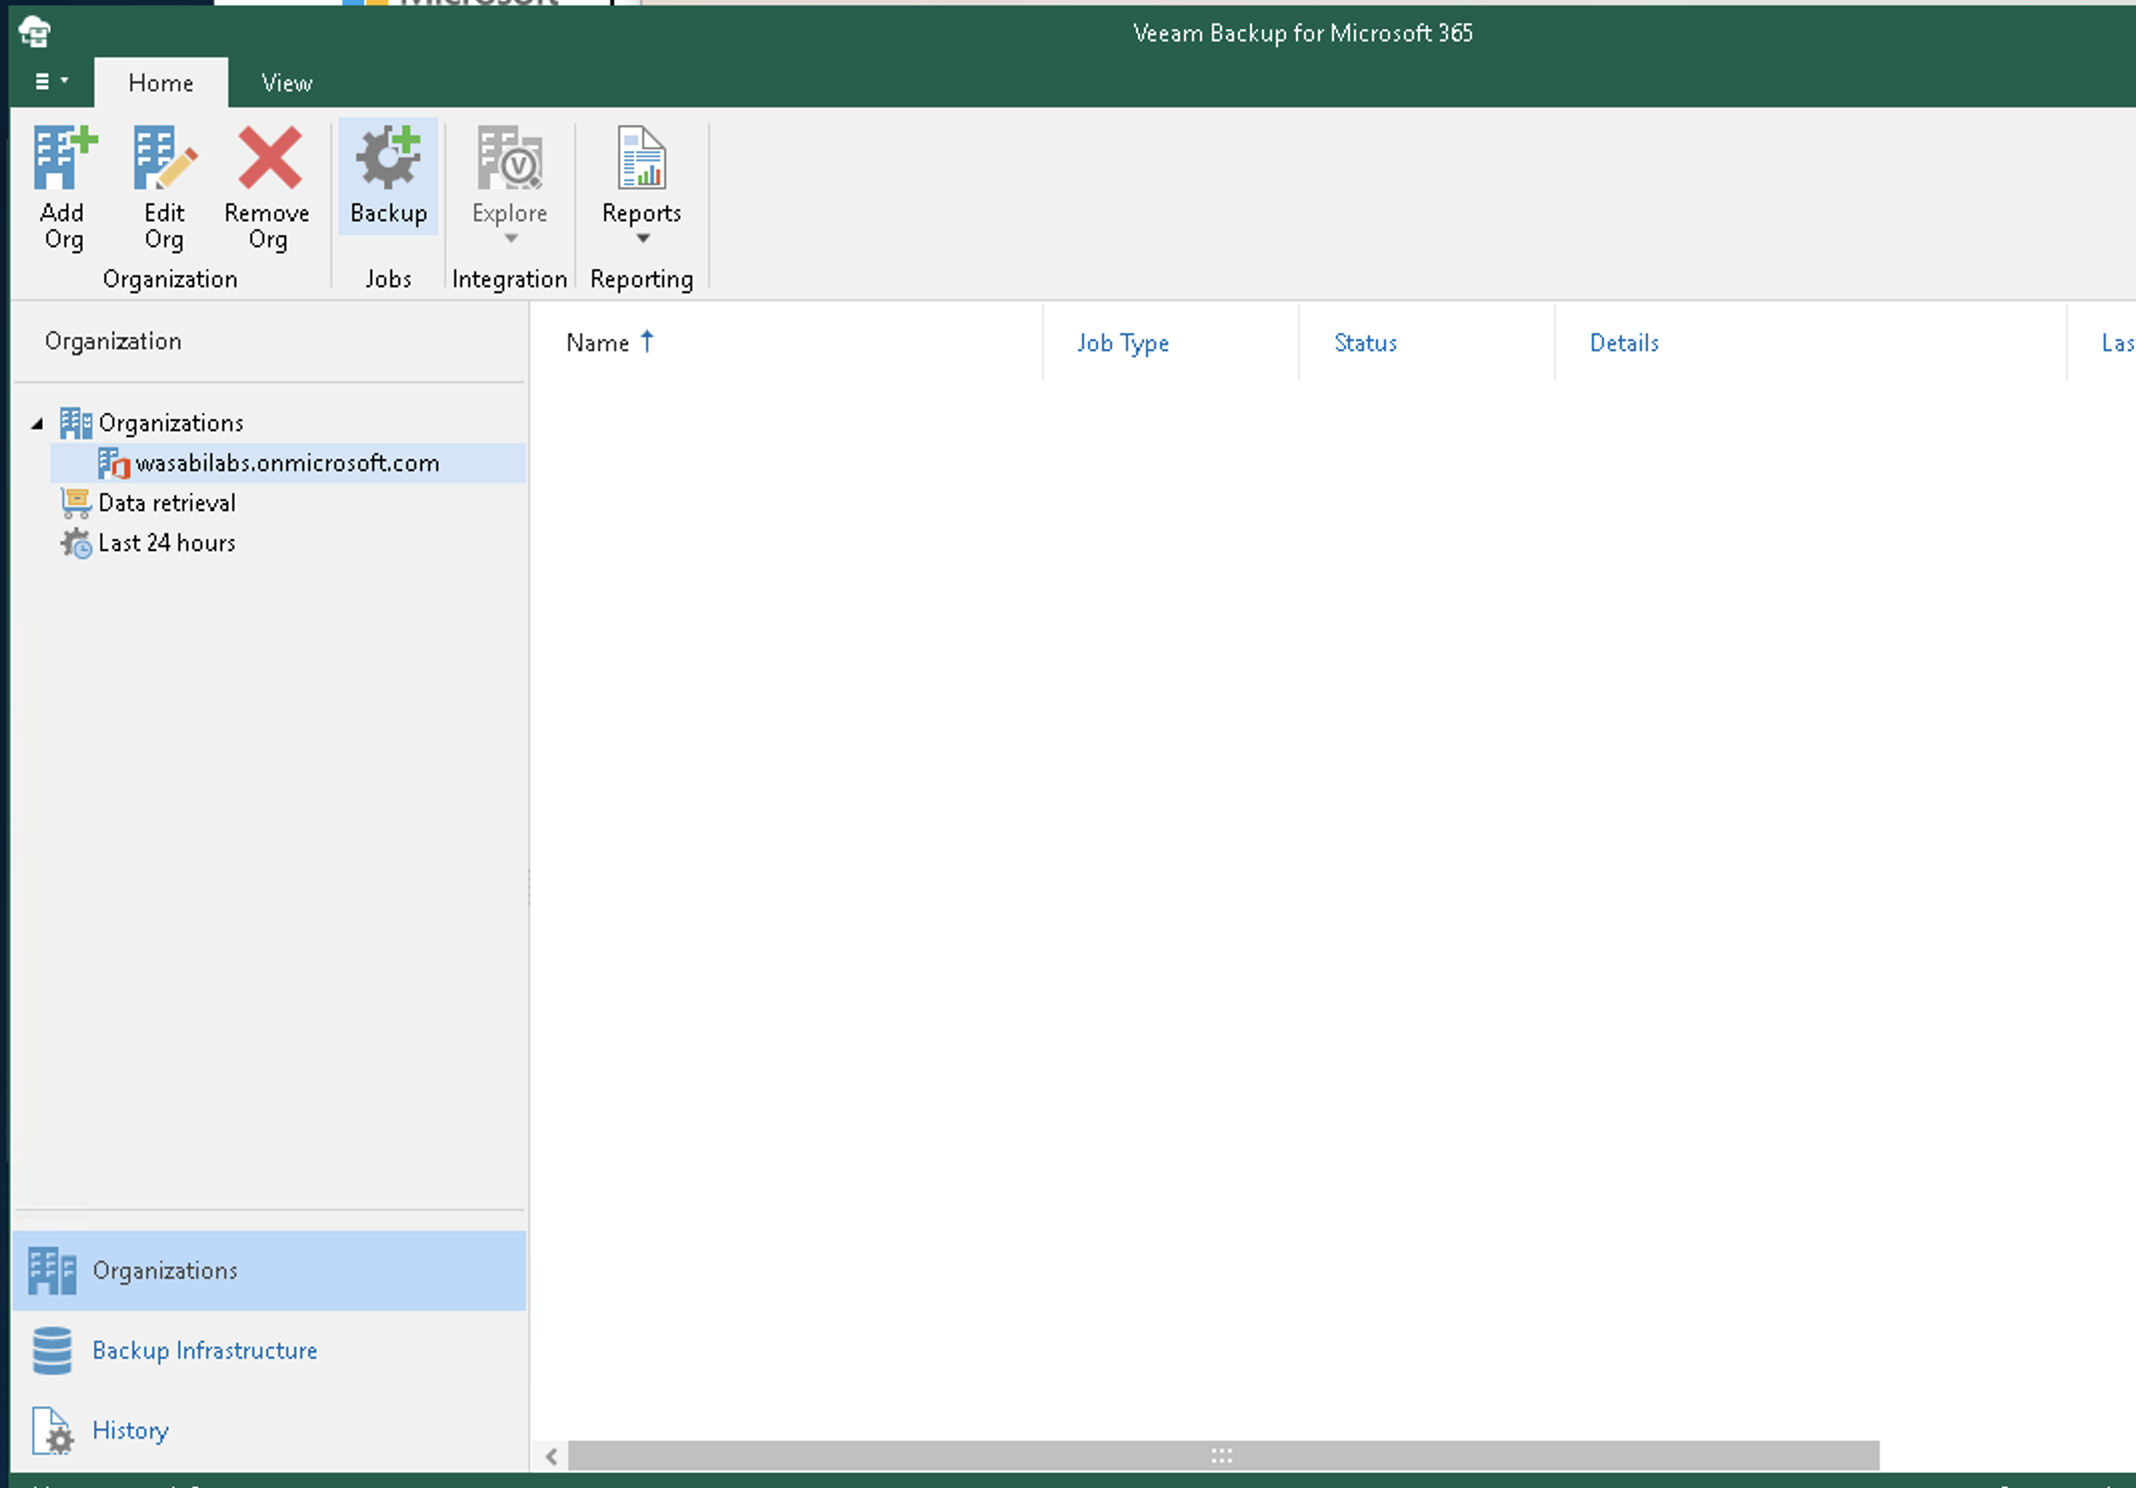Sort by Status column header
The height and width of the screenshot is (1488, 2136).
1365,343
